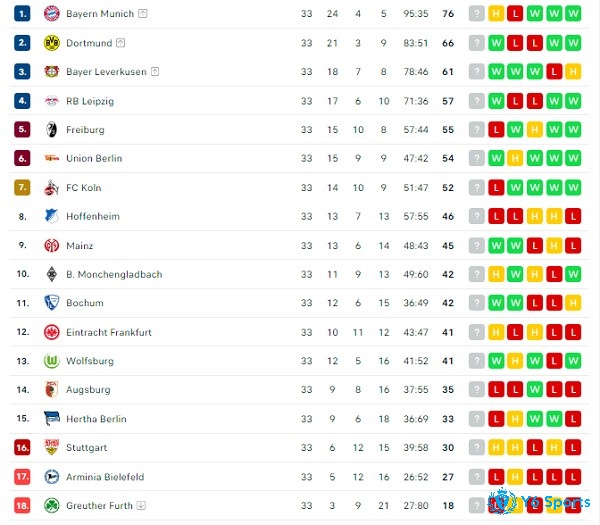600x525 pixels.
Task: Click Bayer Leverkusen's yellow H form badge
Action: point(573,72)
